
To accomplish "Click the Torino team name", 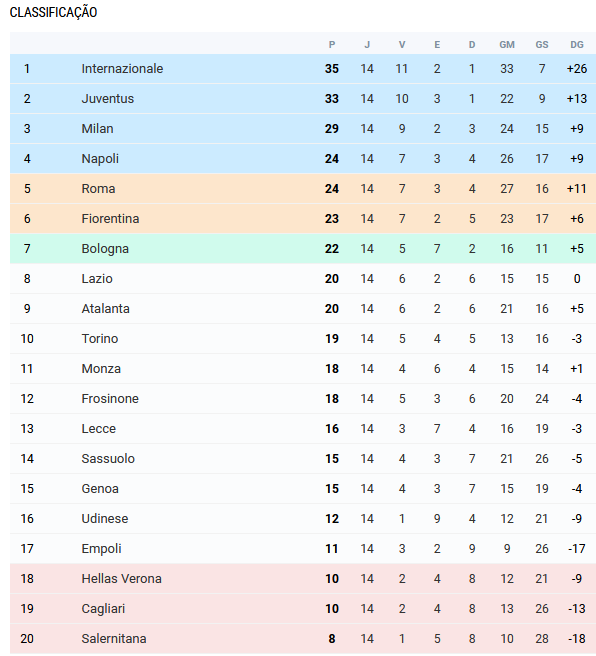I will (x=100, y=339).
